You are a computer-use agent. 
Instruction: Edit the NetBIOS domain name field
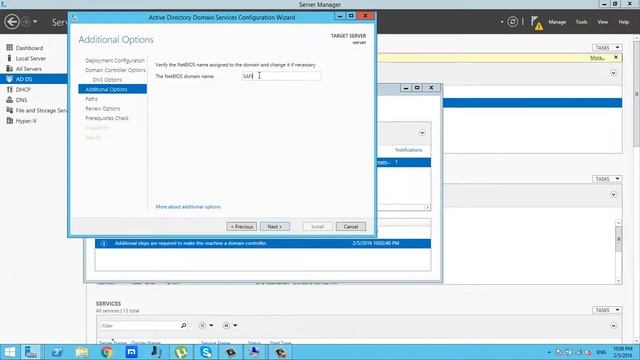click(x=281, y=76)
